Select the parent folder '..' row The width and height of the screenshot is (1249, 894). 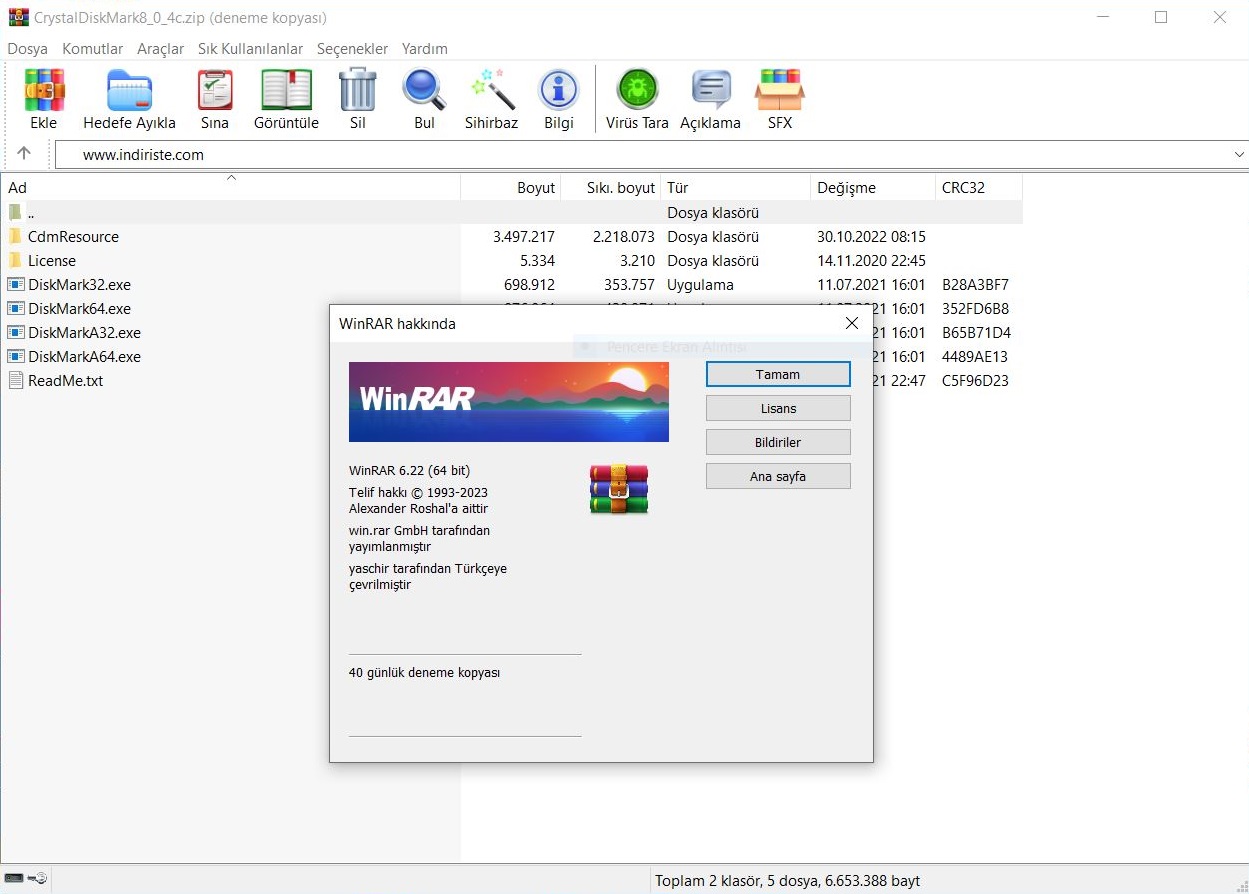[512, 213]
